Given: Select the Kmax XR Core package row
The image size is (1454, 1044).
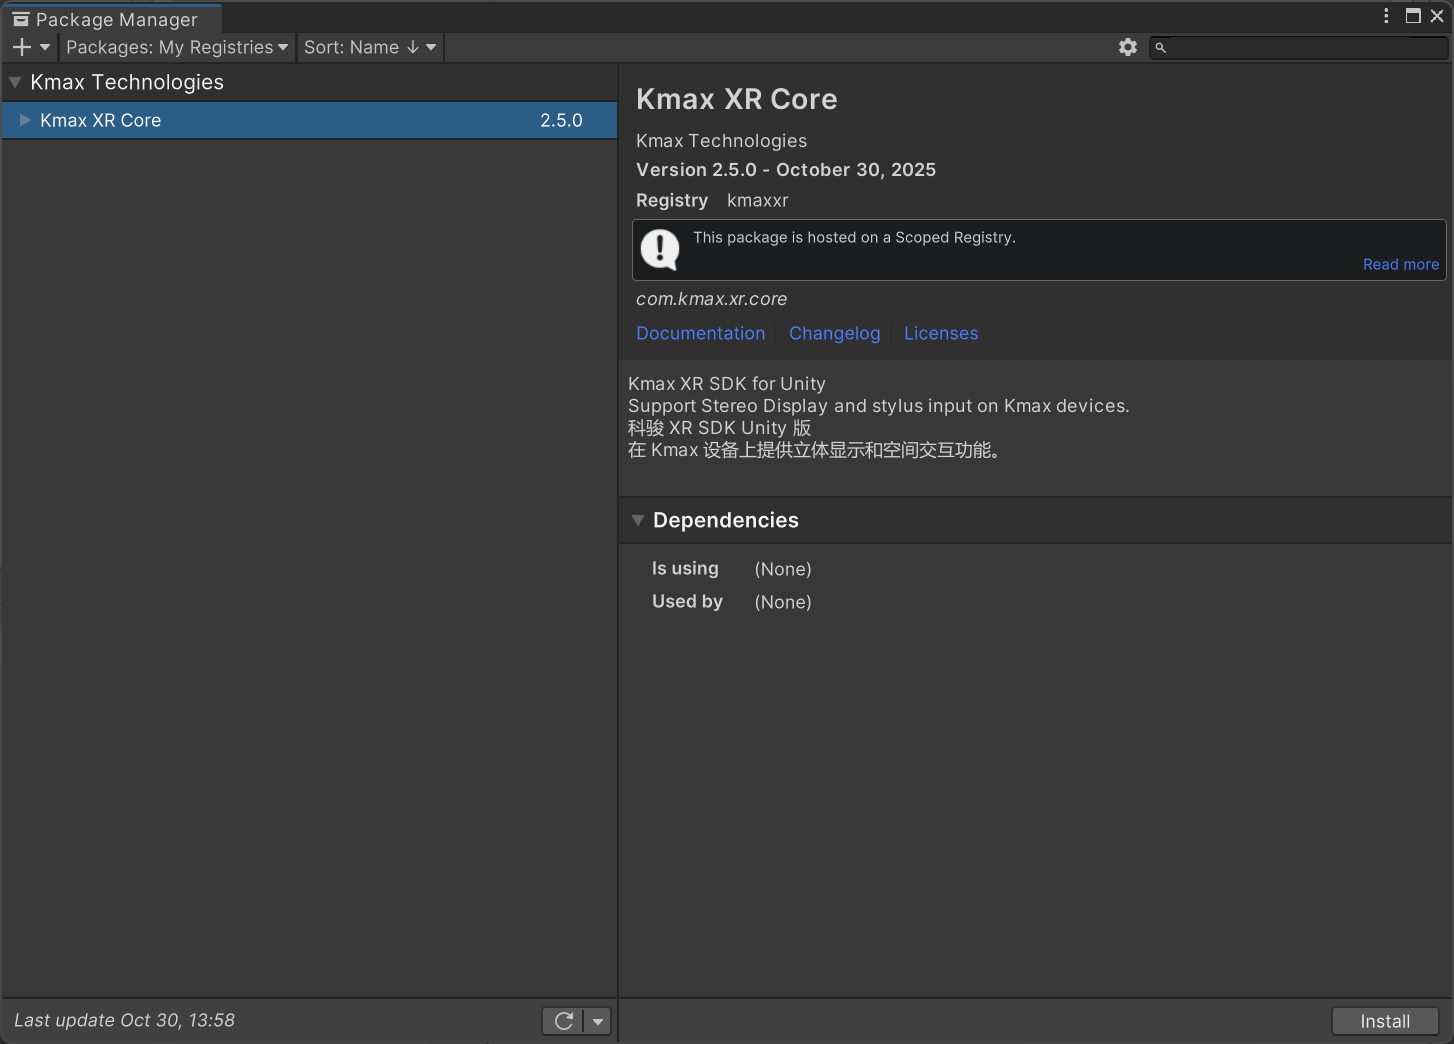Looking at the screenshot, I should pos(300,120).
